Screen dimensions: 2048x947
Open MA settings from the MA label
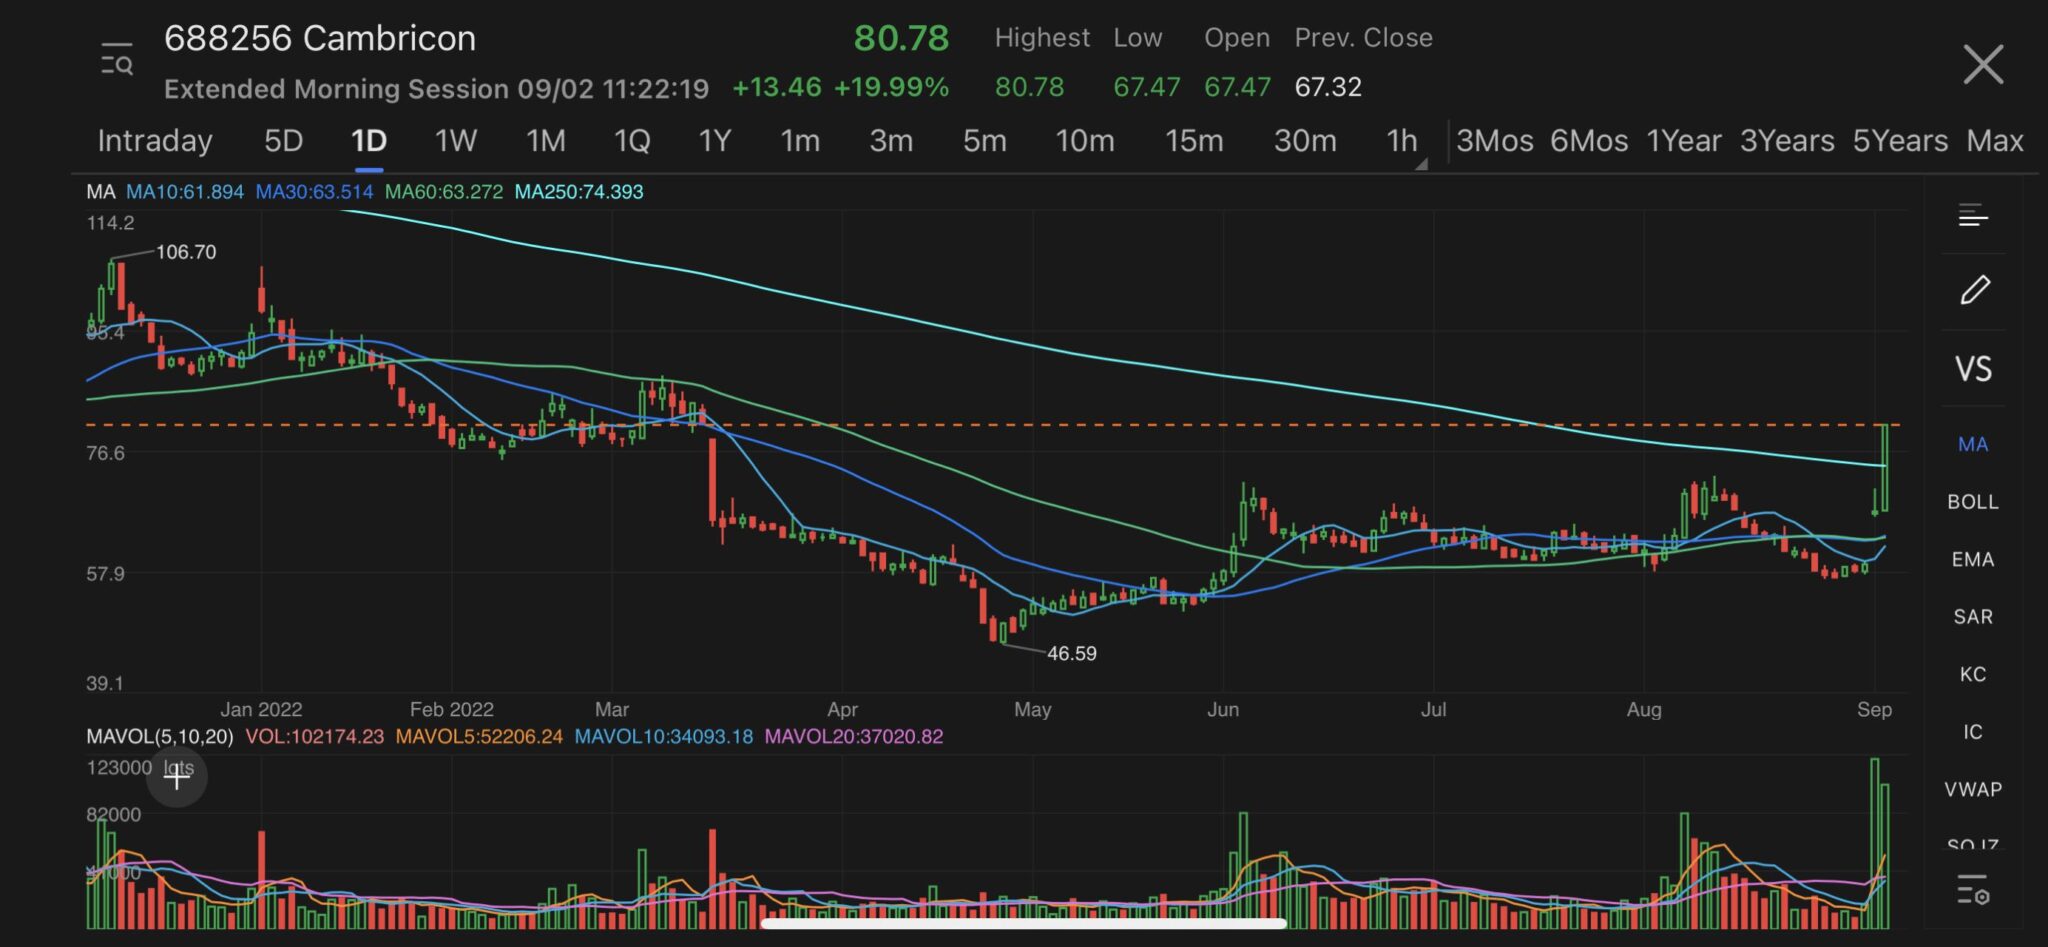pos(100,192)
